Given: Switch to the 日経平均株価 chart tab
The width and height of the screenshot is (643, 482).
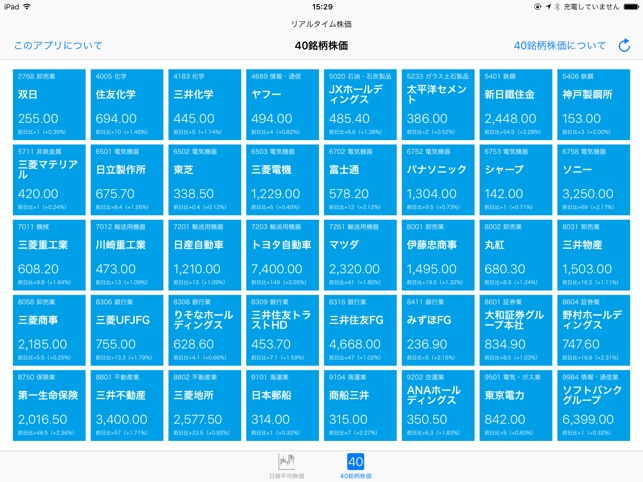Looking at the screenshot, I should [x=287, y=466].
